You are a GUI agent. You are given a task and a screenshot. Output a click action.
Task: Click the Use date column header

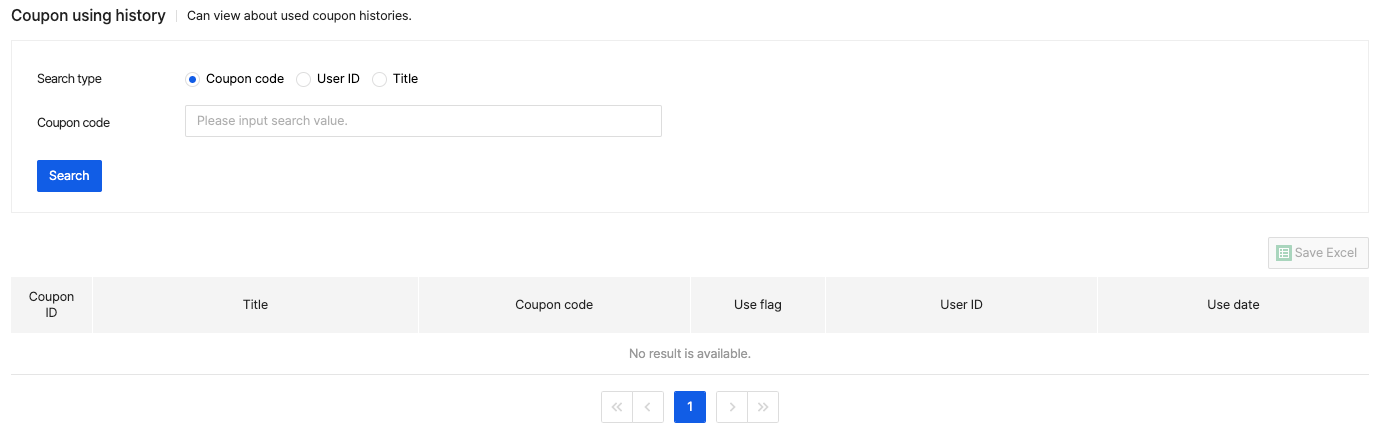(x=1233, y=305)
